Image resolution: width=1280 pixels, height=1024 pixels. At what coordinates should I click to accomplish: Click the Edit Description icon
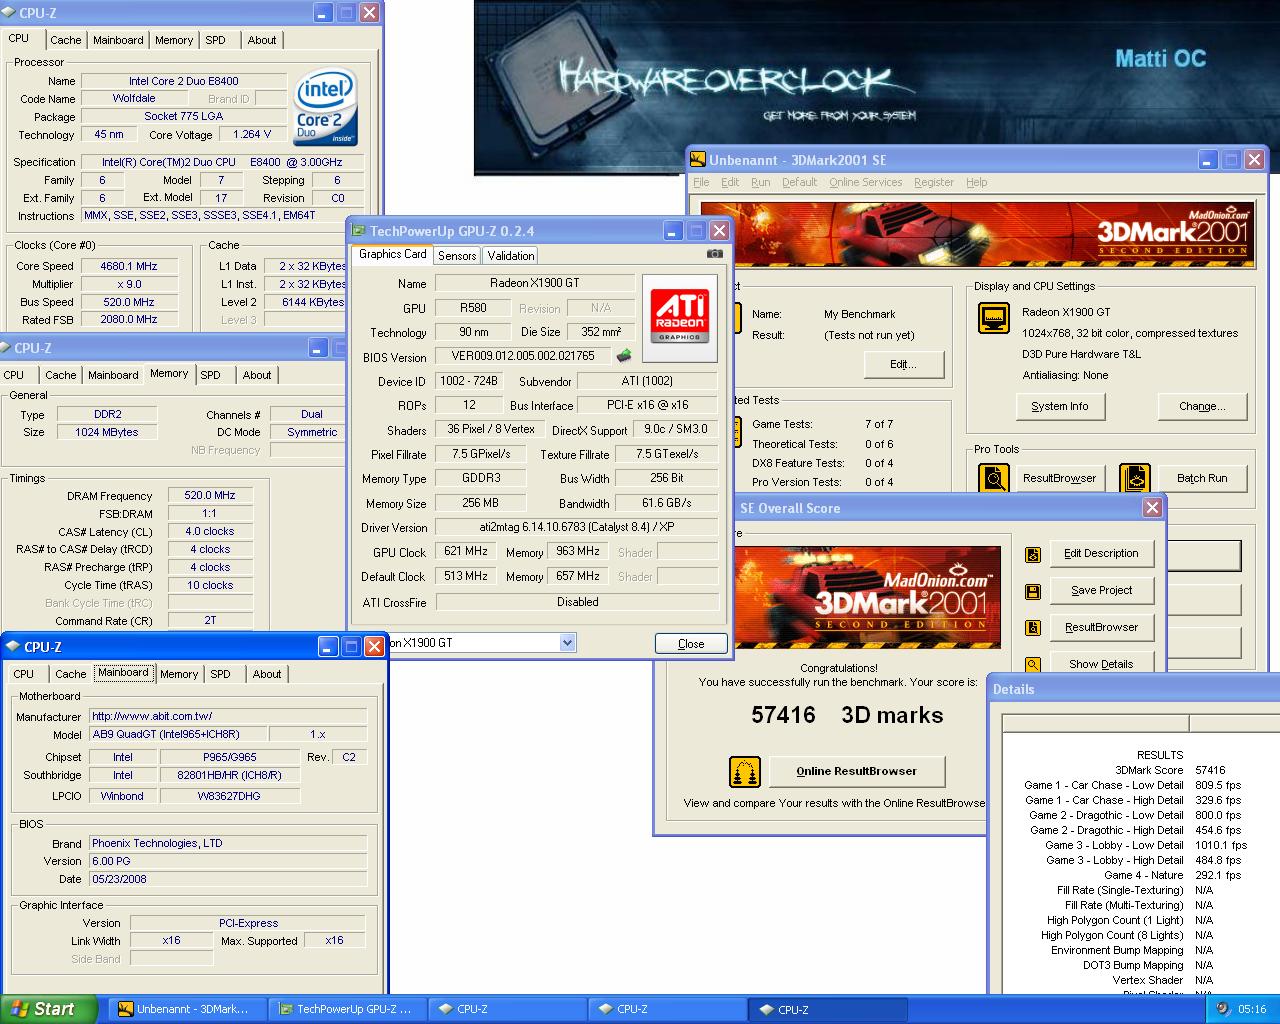click(x=1033, y=554)
